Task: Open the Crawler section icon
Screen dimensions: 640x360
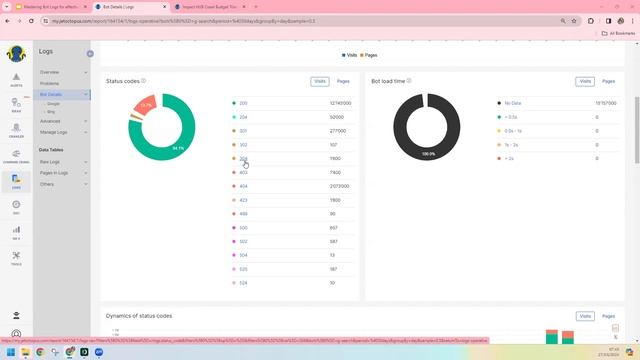Action: tap(16, 130)
